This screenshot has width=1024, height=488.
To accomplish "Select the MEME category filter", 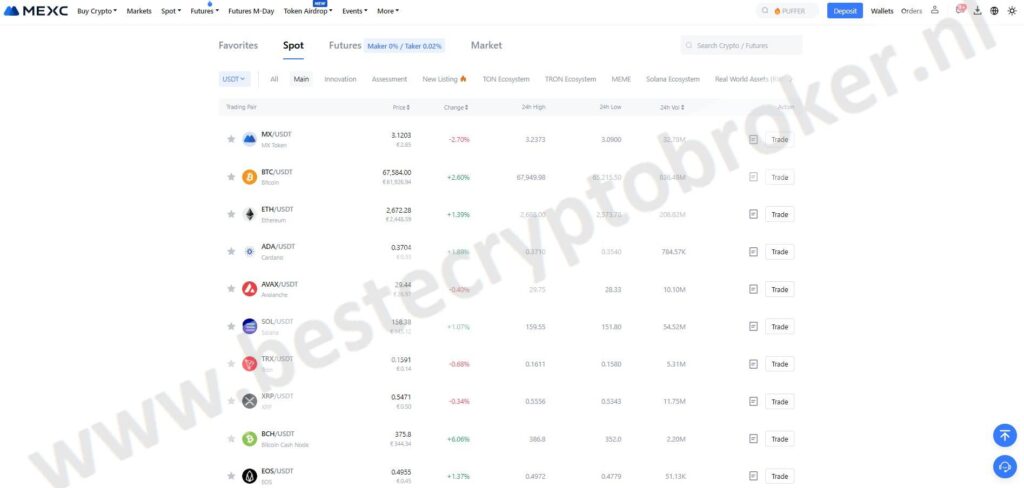I will pos(621,79).
